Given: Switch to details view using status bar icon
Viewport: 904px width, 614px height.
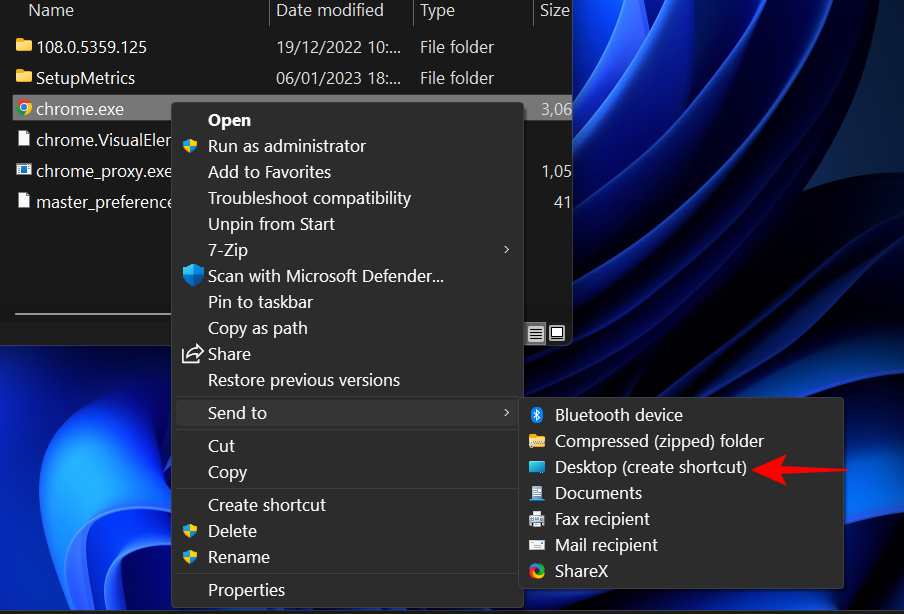Looking at the screenshot, I should [536, 332].
